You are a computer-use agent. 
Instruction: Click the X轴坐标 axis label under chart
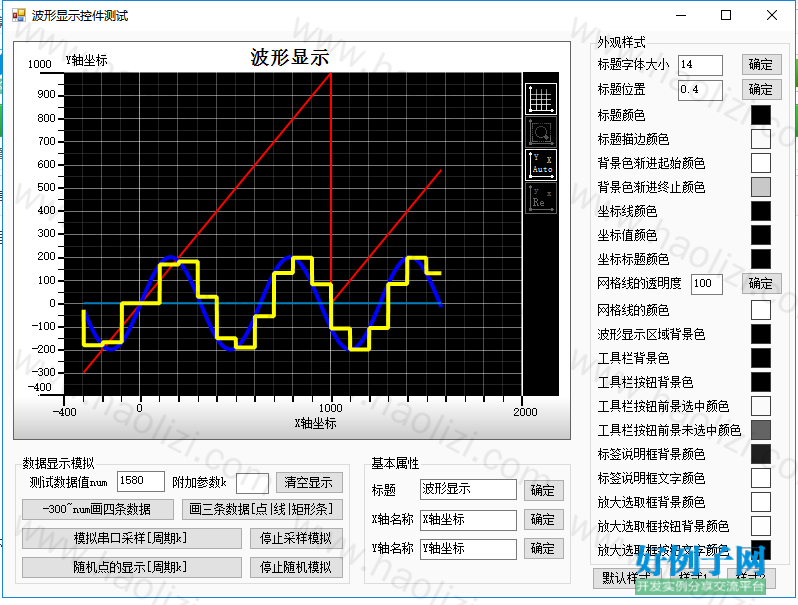coord(316,423)
